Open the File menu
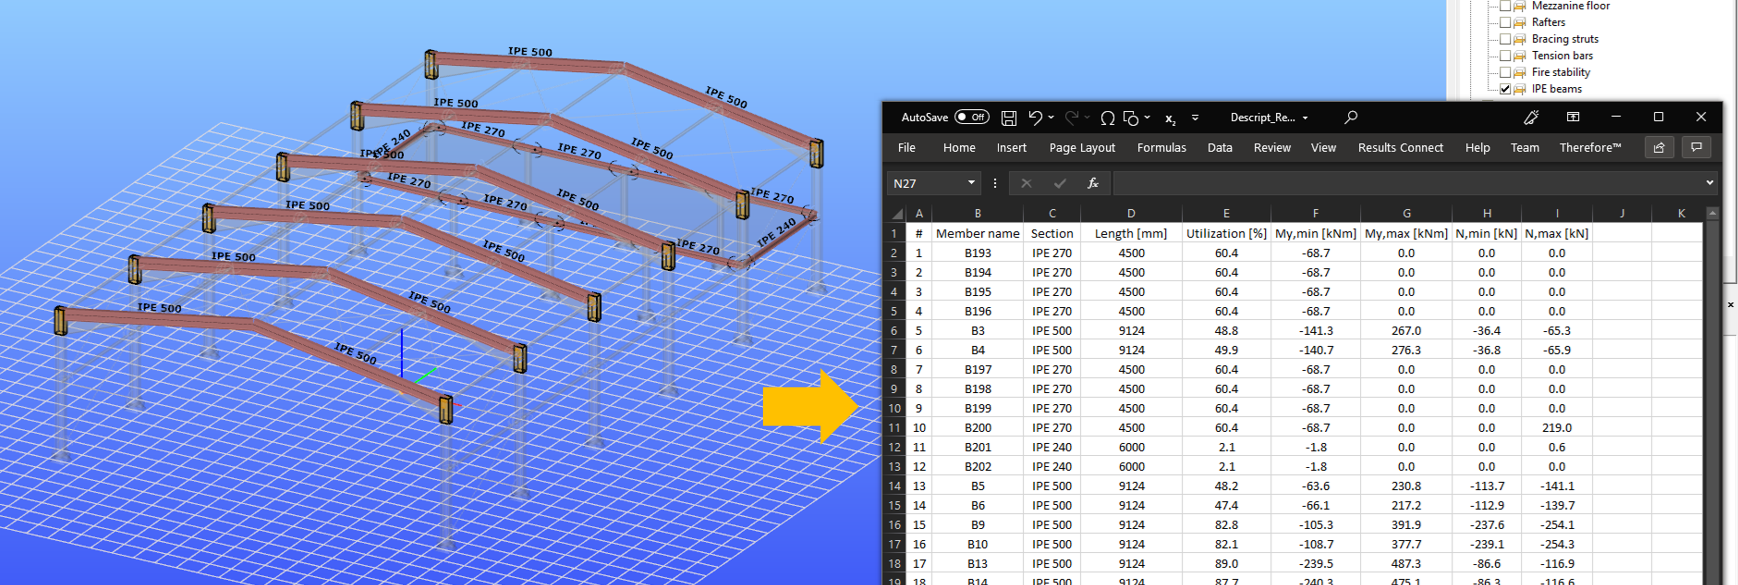The width and height of the screenshot is (1738, 585). click(x=907, y=147)
